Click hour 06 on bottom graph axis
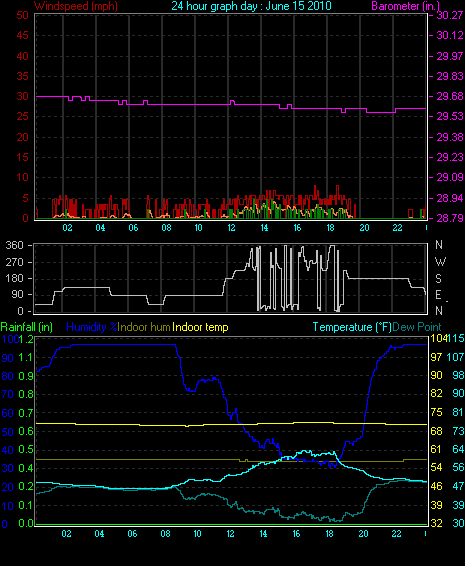Screen dimensions: 465x566 tap(132, 534)
